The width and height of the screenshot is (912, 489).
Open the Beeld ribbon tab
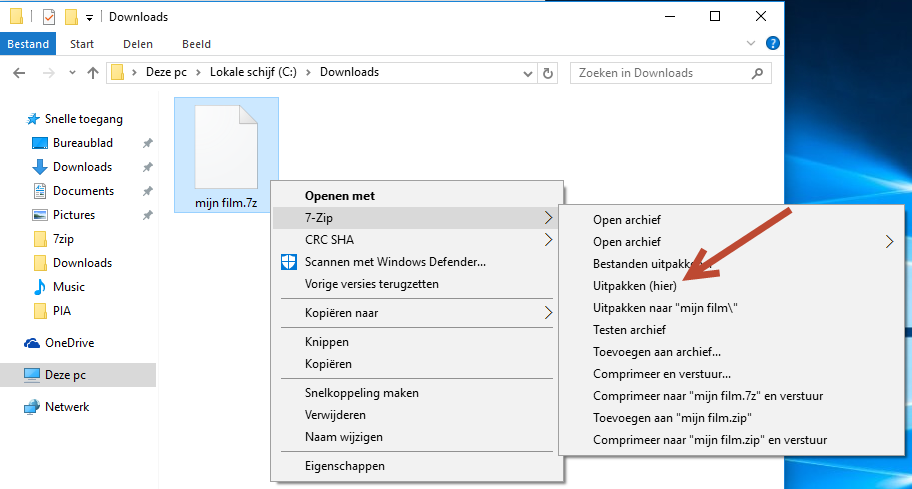196,44
